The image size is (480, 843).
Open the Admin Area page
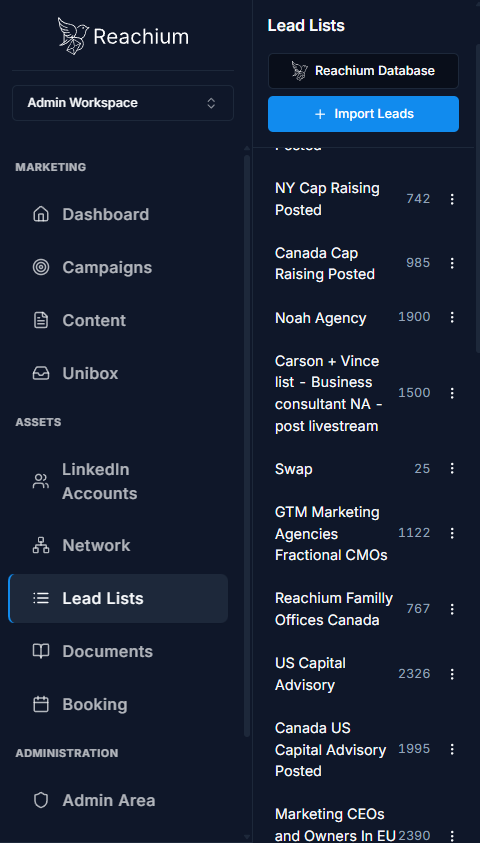click(118, 800)
